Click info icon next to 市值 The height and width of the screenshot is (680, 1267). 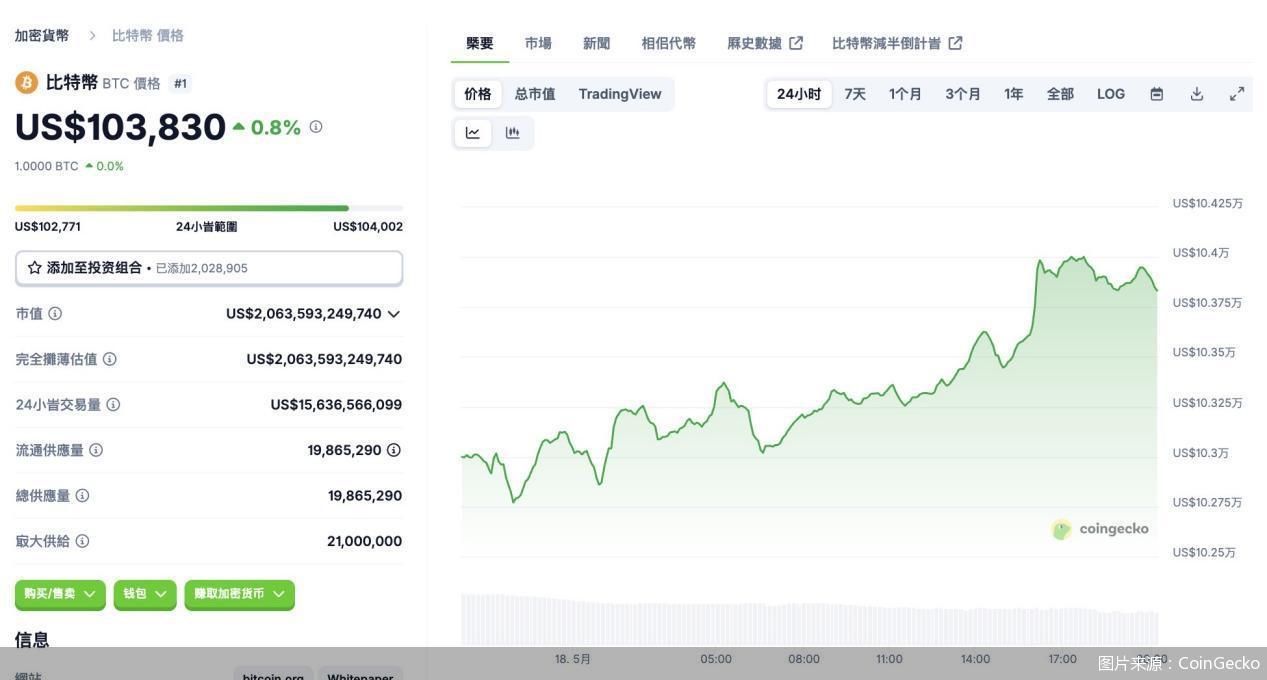(x=55, y=314)
